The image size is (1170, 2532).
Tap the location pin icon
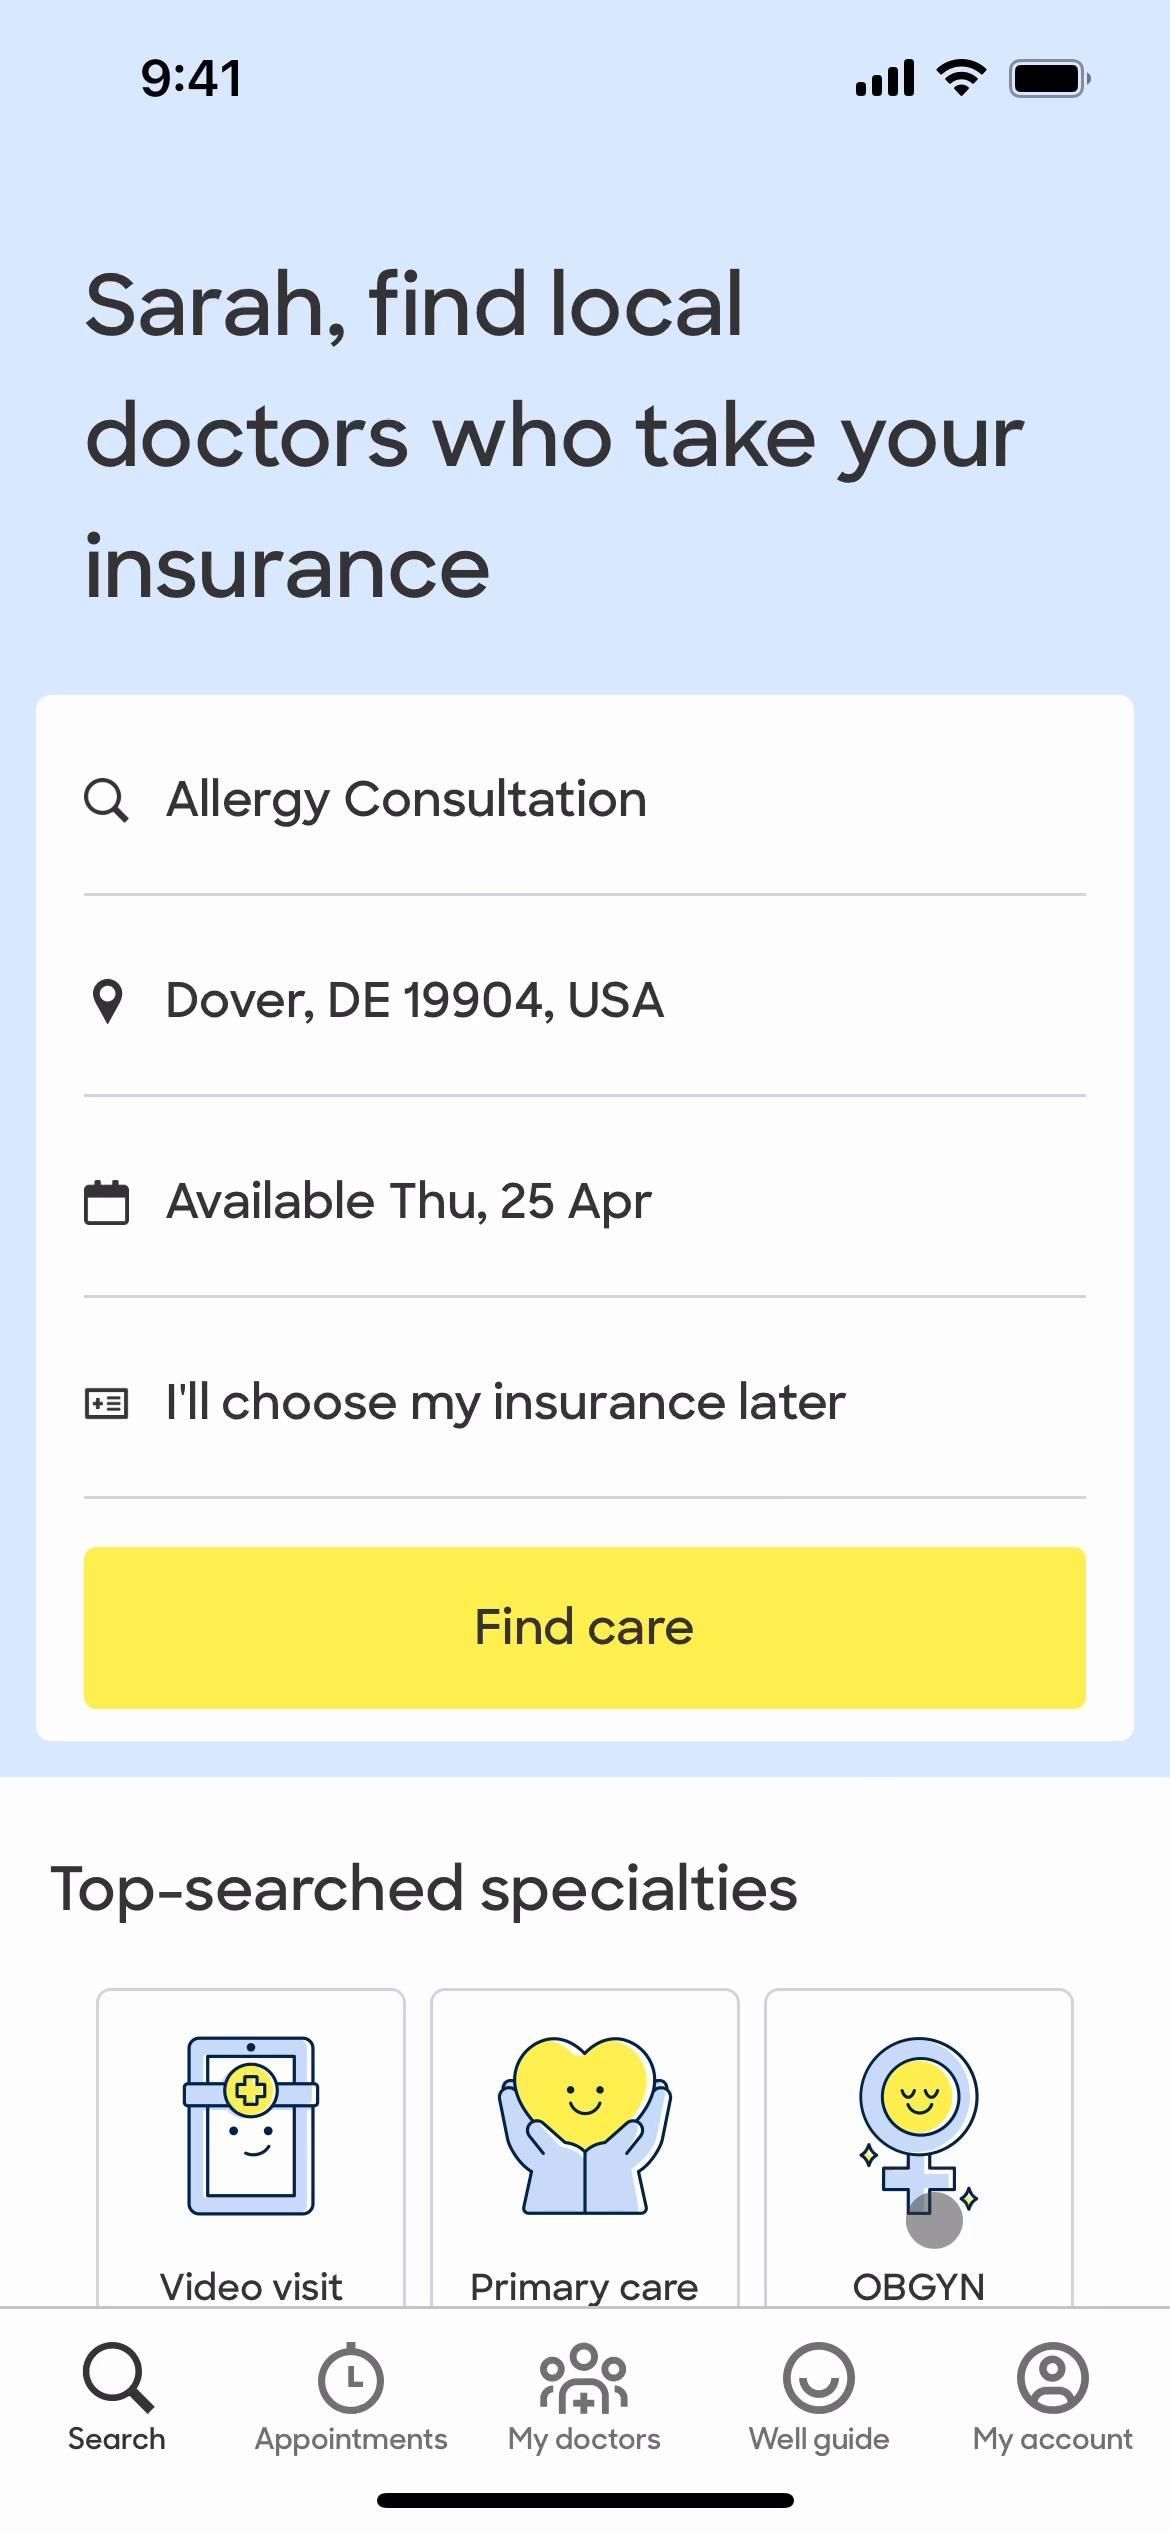click(x=107, y=1001)
